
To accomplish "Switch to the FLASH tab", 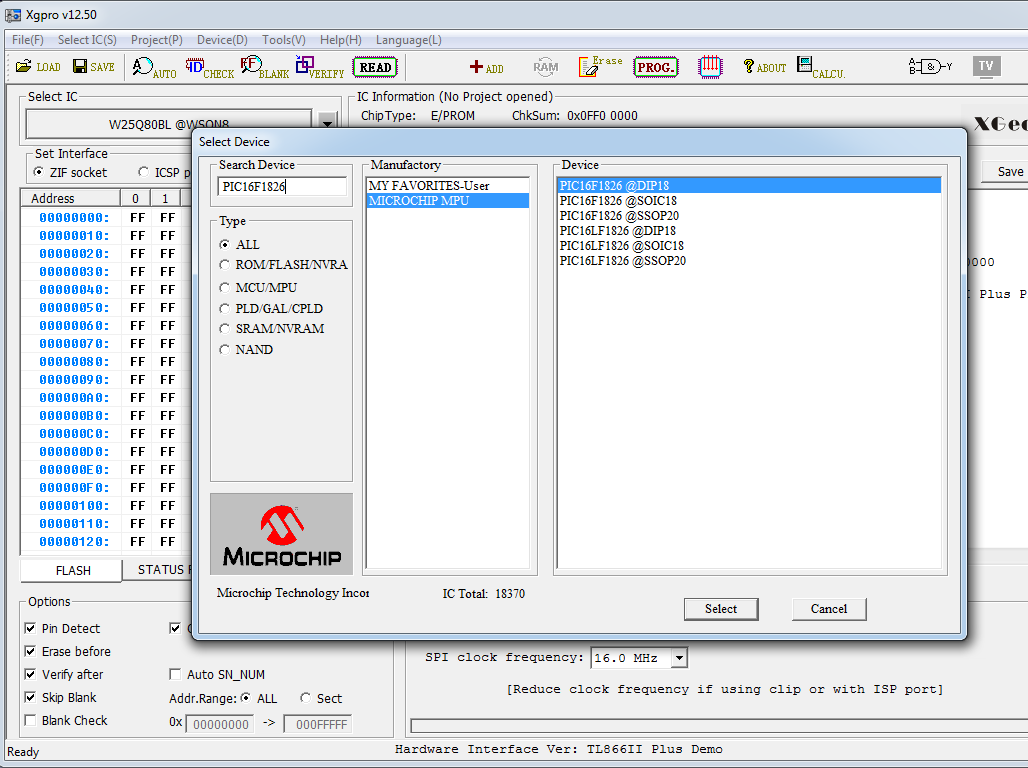I will (73, 571).
